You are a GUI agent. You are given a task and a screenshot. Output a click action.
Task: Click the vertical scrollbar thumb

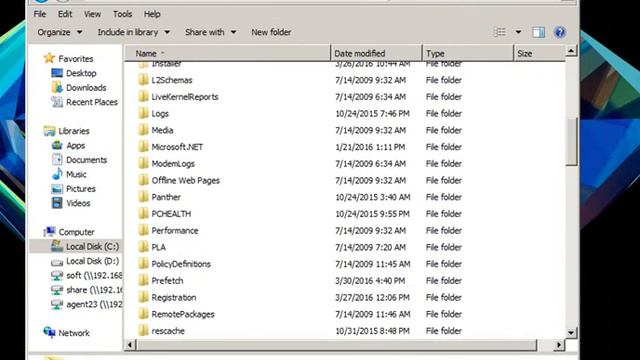click(571, 142)
